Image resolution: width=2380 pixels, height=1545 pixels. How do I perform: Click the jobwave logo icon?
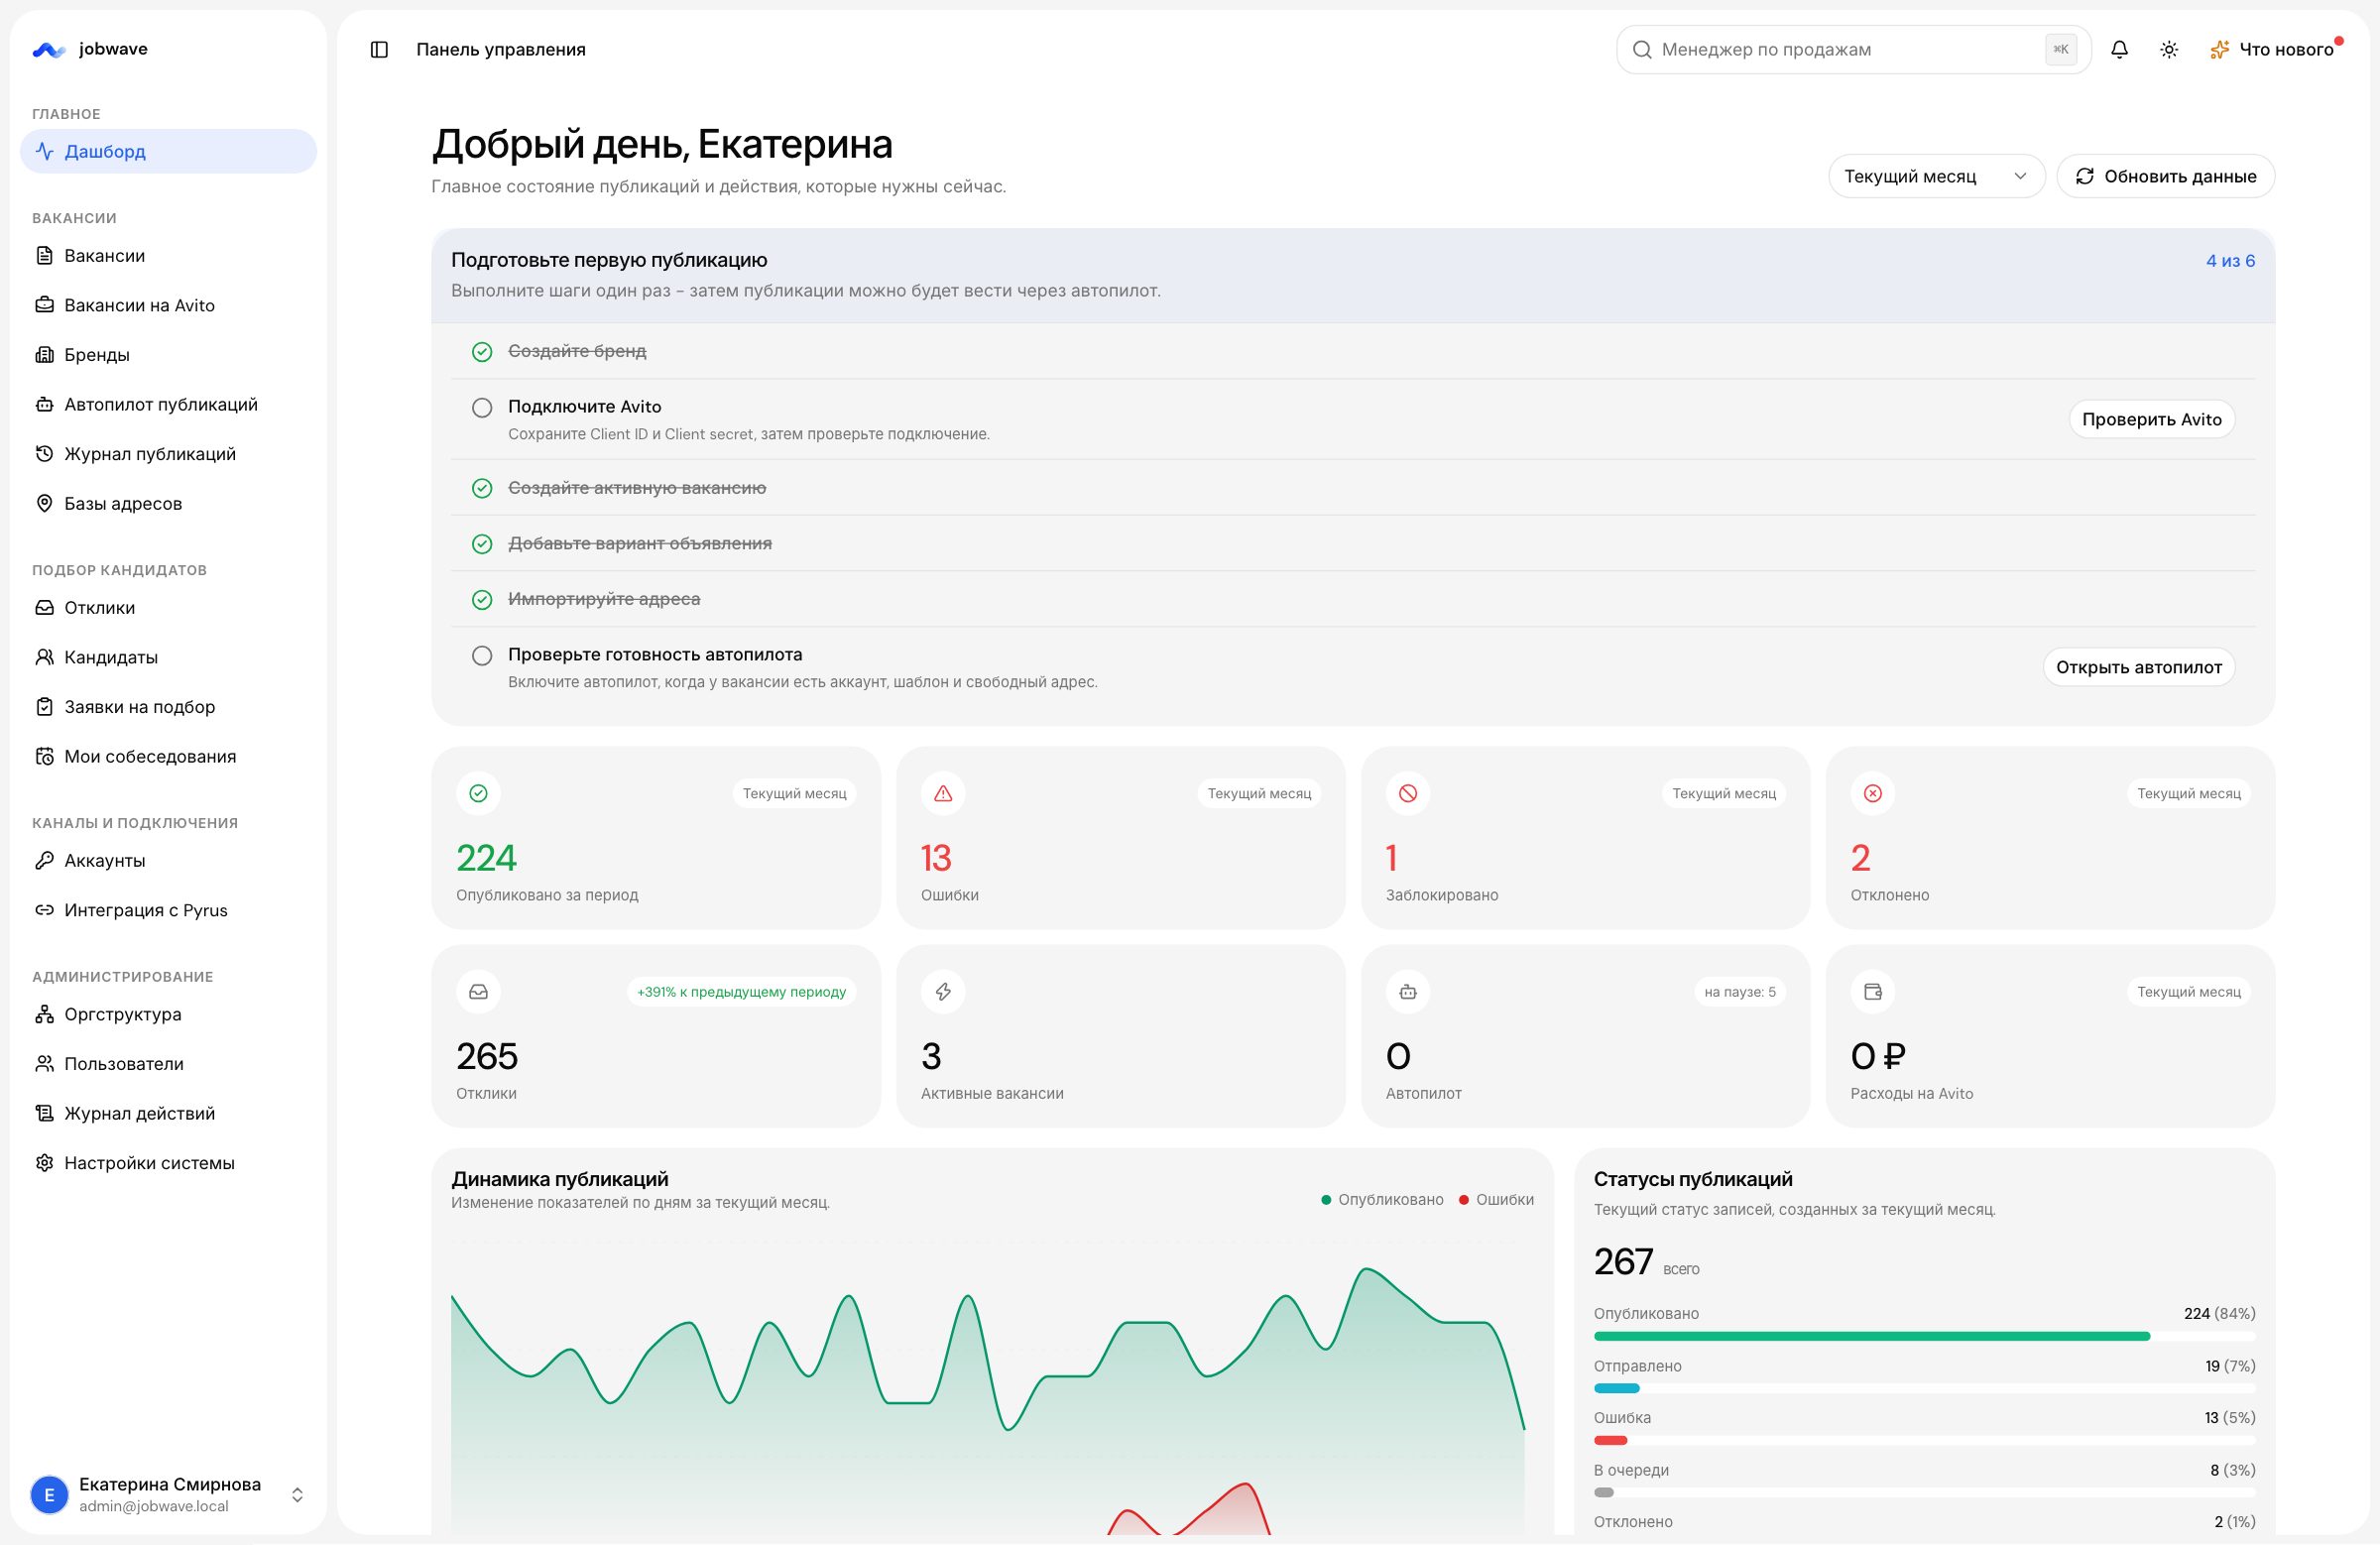49,50
